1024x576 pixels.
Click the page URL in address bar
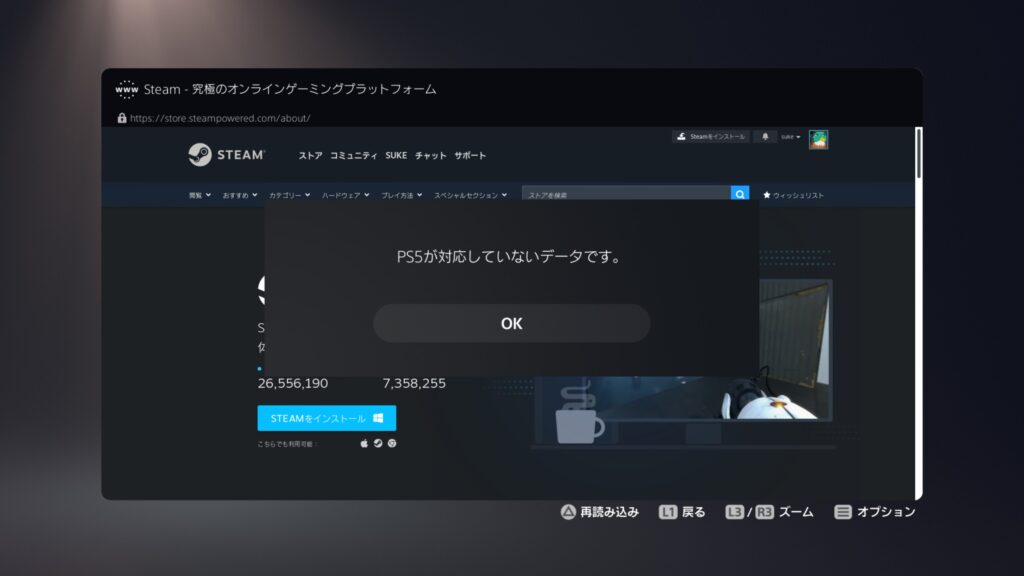(x=220, y=118)
